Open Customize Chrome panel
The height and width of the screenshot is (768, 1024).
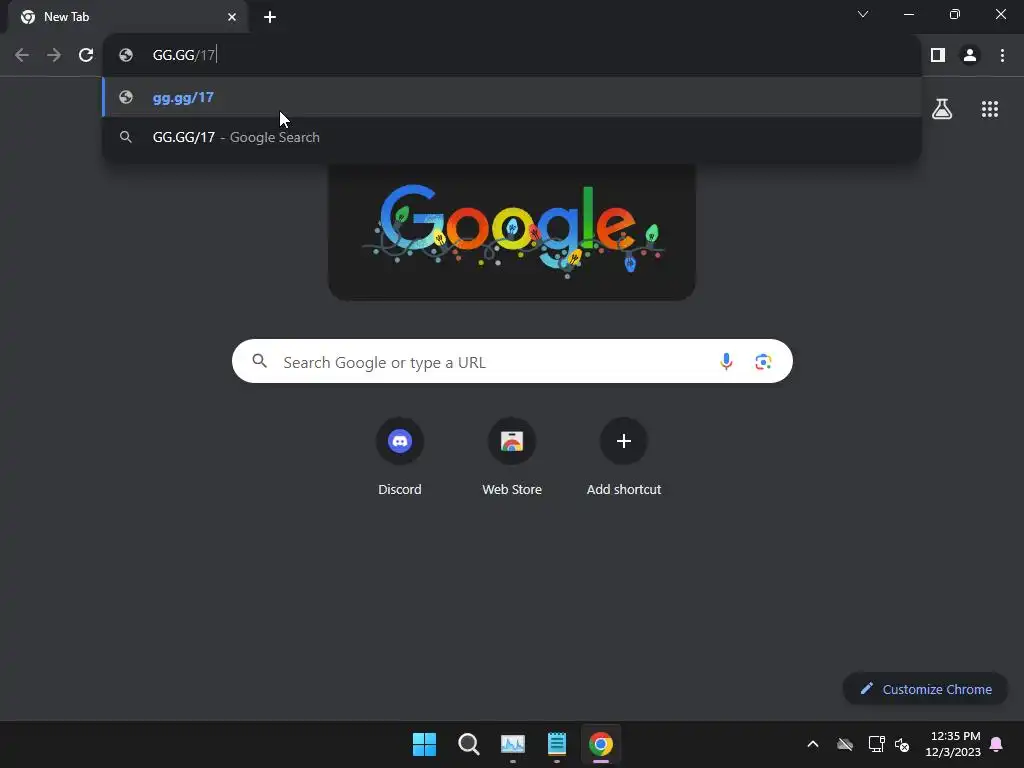(925, 689)
